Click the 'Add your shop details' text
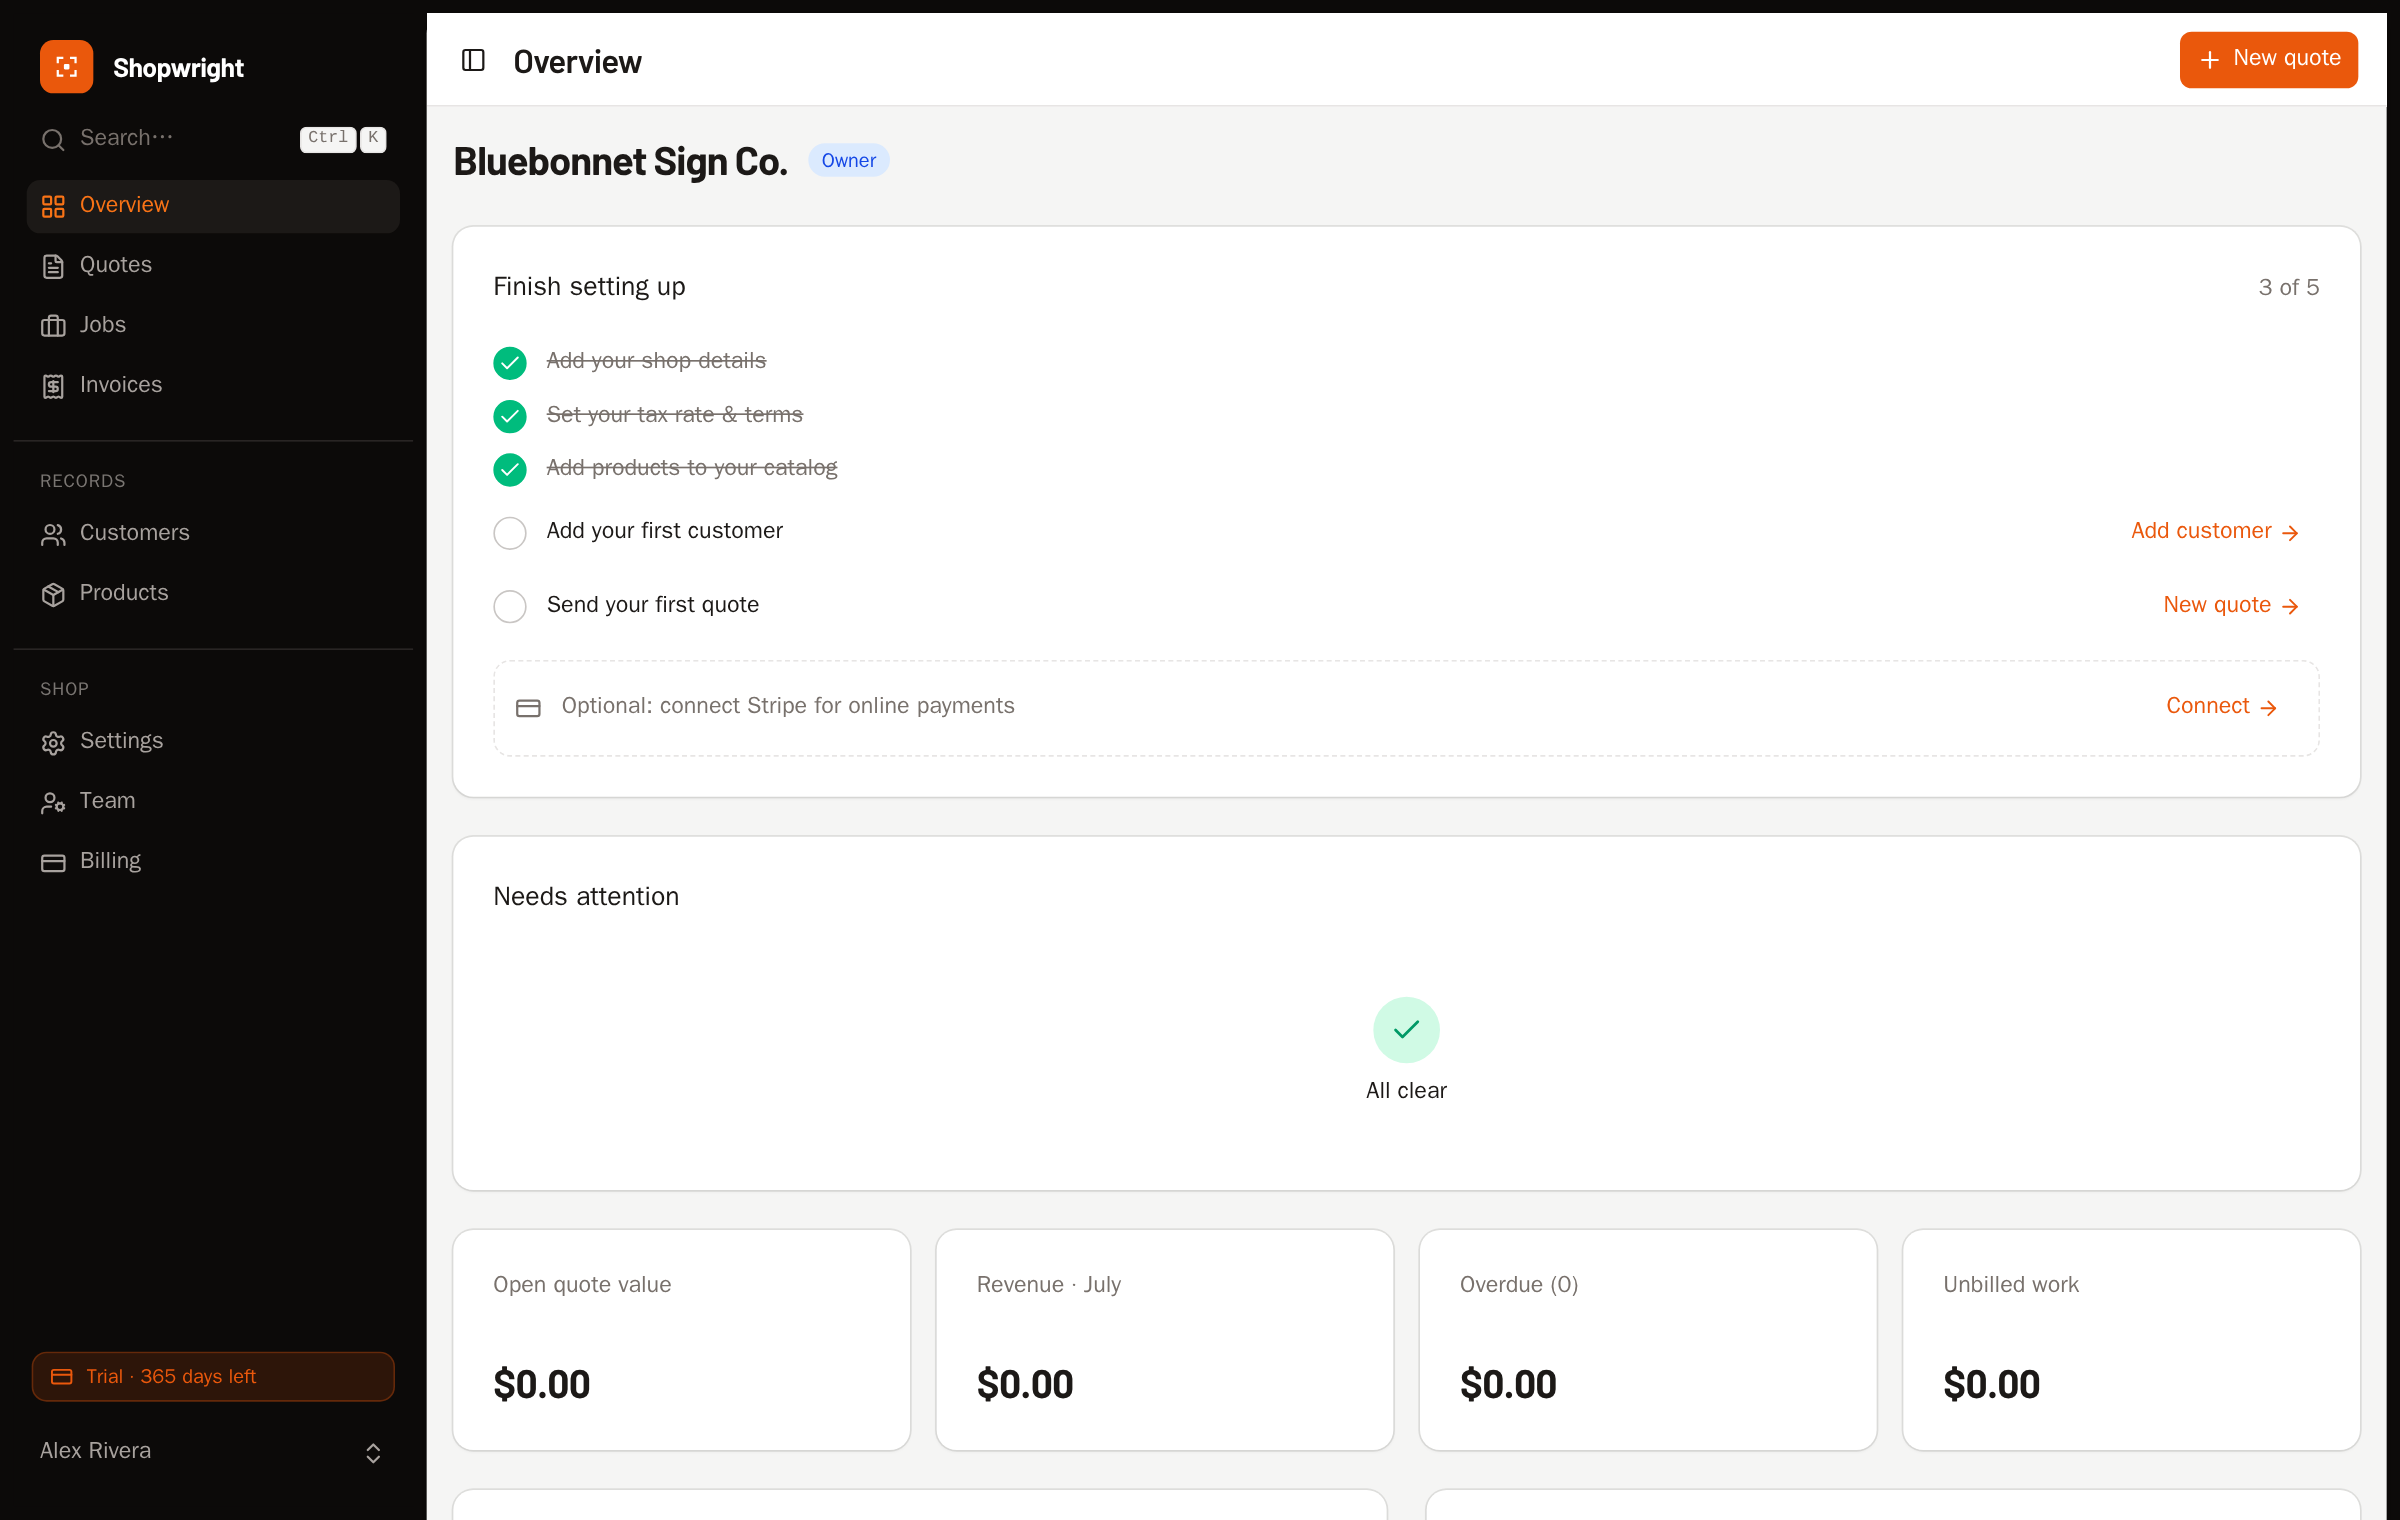Viewport: 2400px width, 1520px height. pyautogui.click(x=656, y=361)
